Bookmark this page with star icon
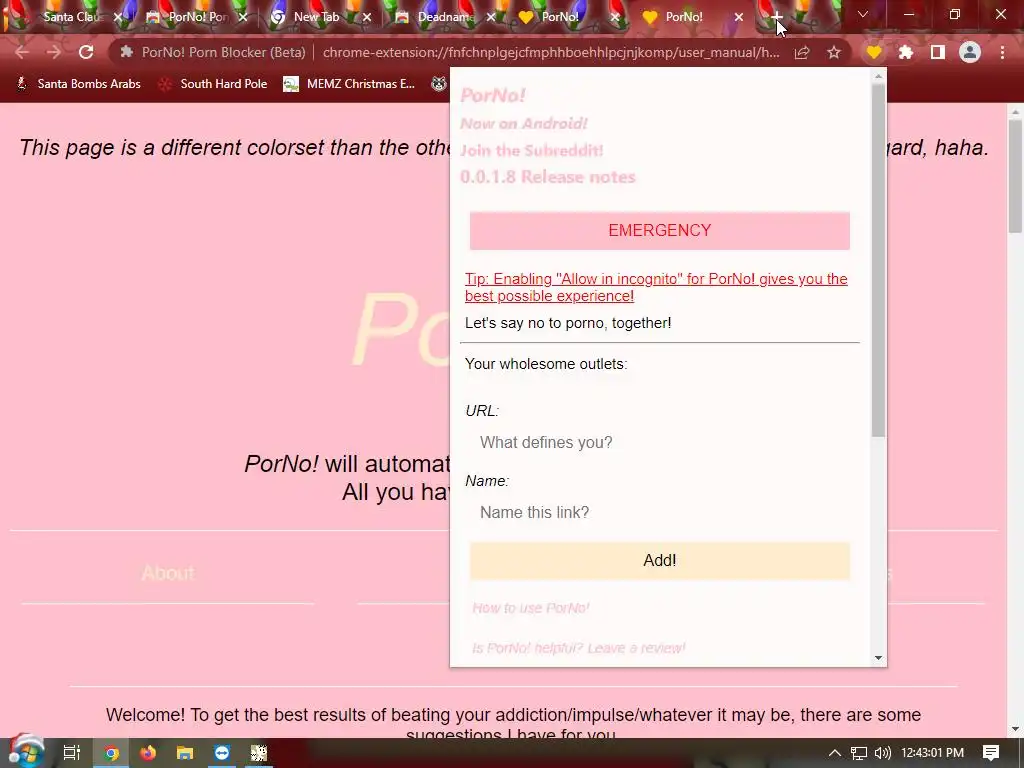Viewport: 1024px width, 768px height. [834, 52]
